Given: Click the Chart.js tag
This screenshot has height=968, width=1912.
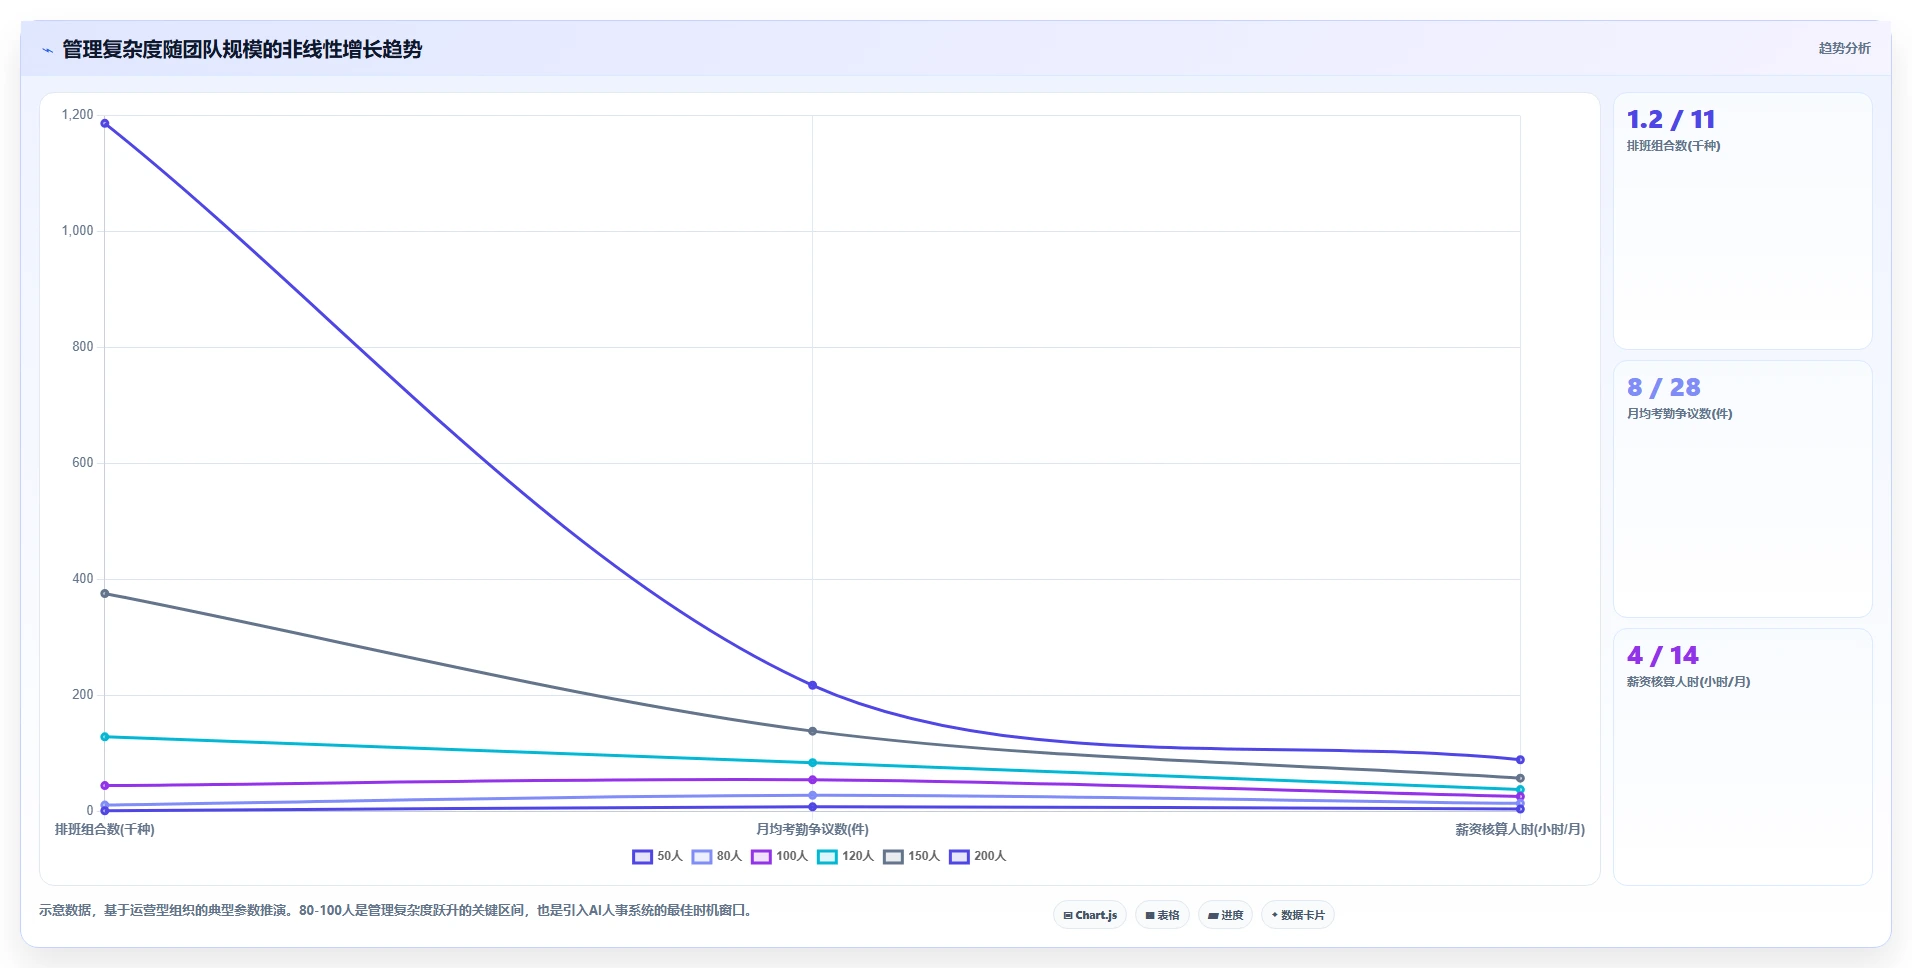Looking at the screenshot, I should (1090, 915).
